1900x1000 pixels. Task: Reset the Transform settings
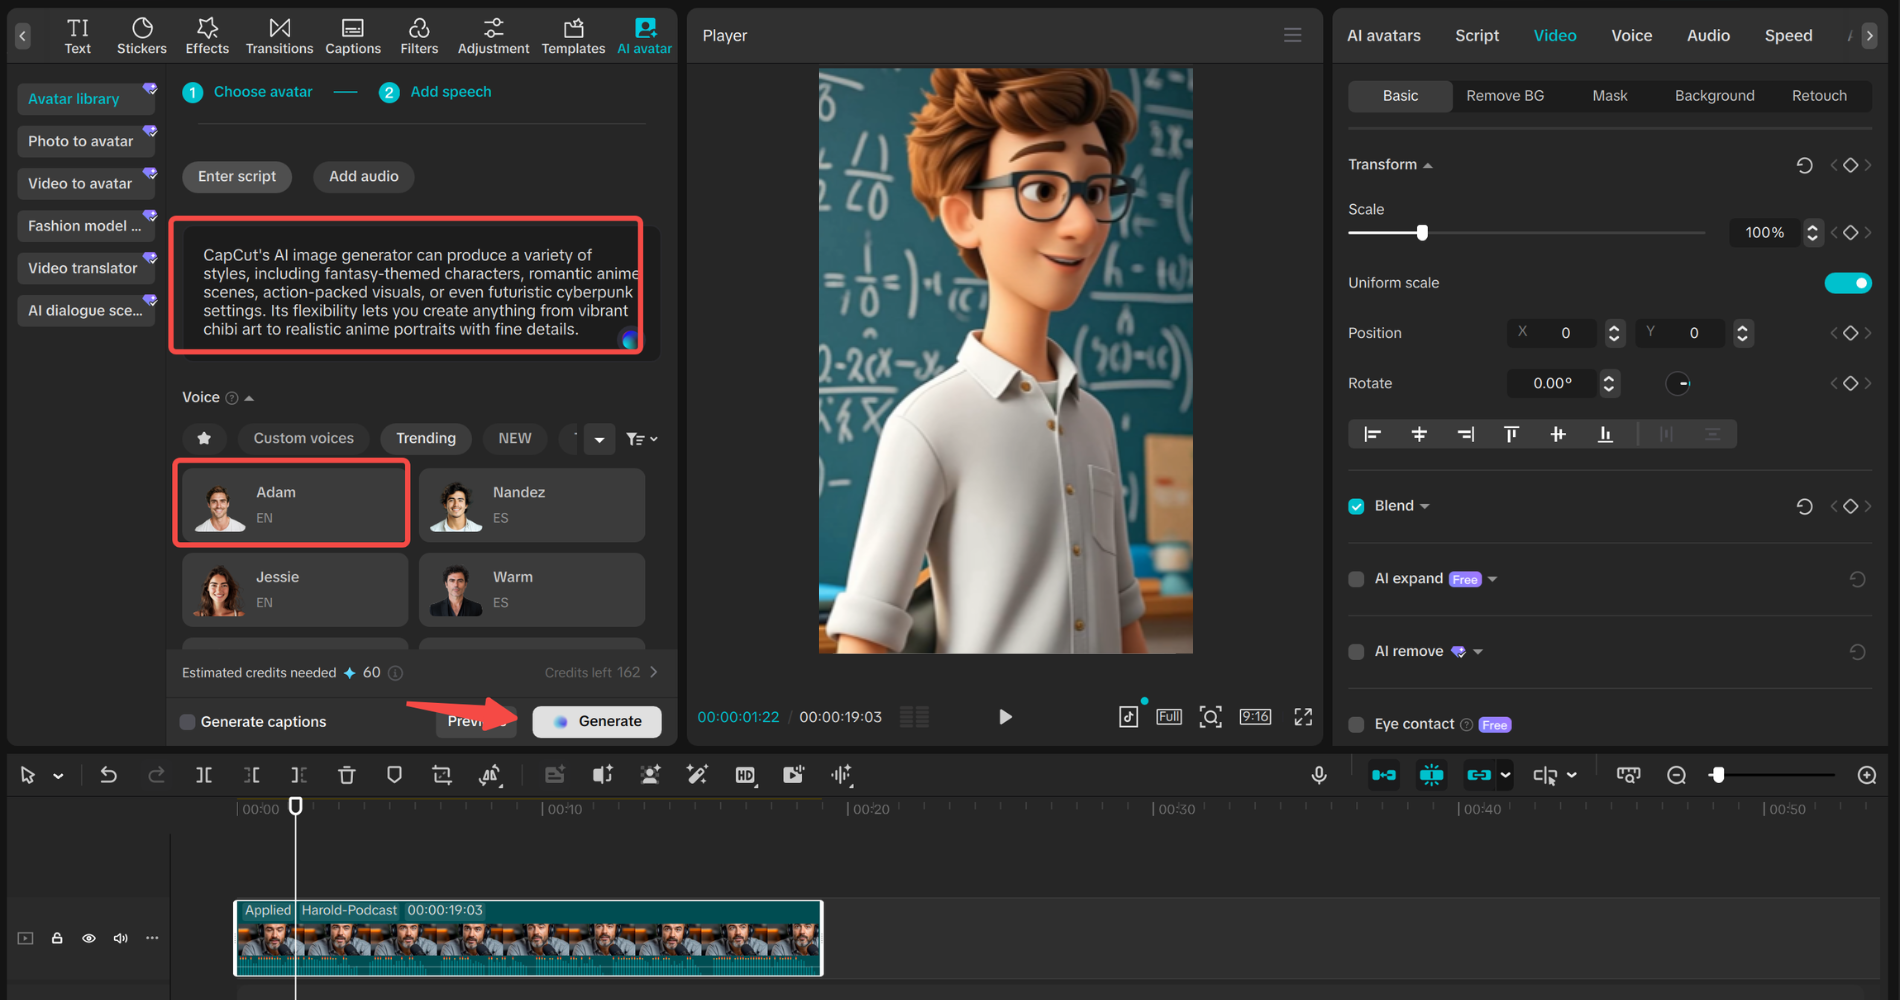pos(1804,165)
